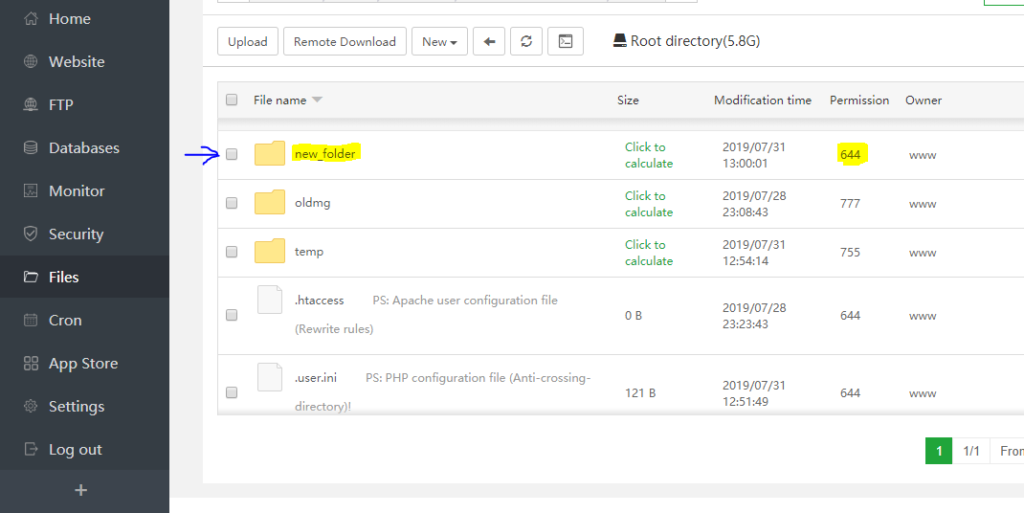
Task: Tick the checkbox for temp folder
Action: [232, 252]
